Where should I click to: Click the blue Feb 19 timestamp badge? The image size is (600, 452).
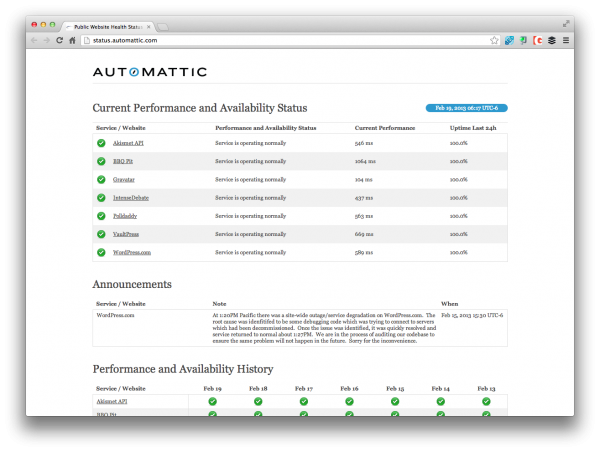(466, 108)
